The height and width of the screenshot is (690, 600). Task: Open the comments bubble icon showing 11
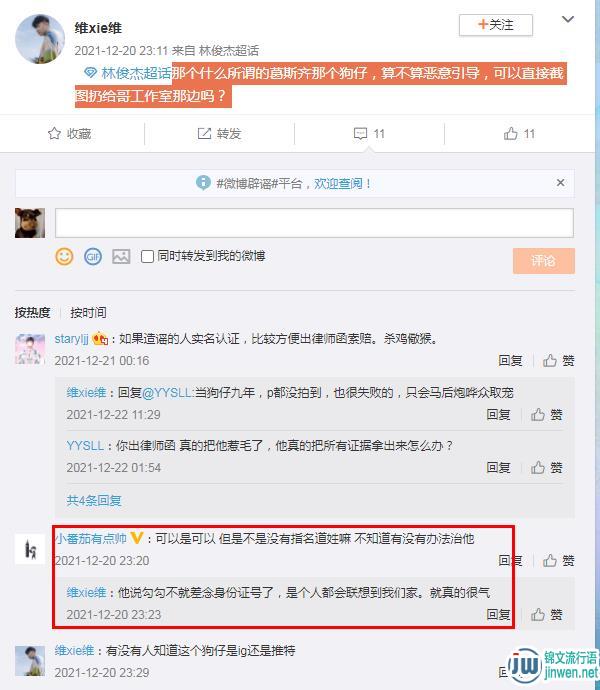click(x=361, y=133)
